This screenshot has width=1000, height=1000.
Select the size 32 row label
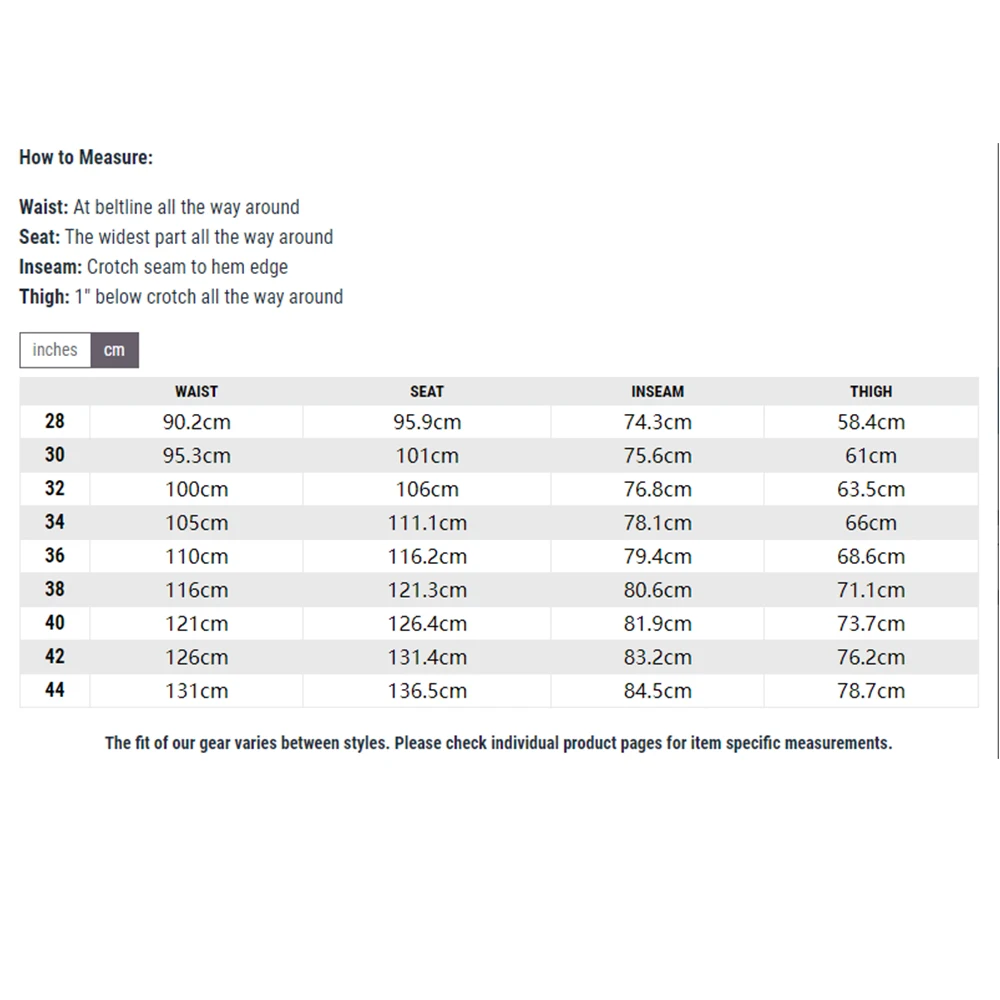coord(55,488)
